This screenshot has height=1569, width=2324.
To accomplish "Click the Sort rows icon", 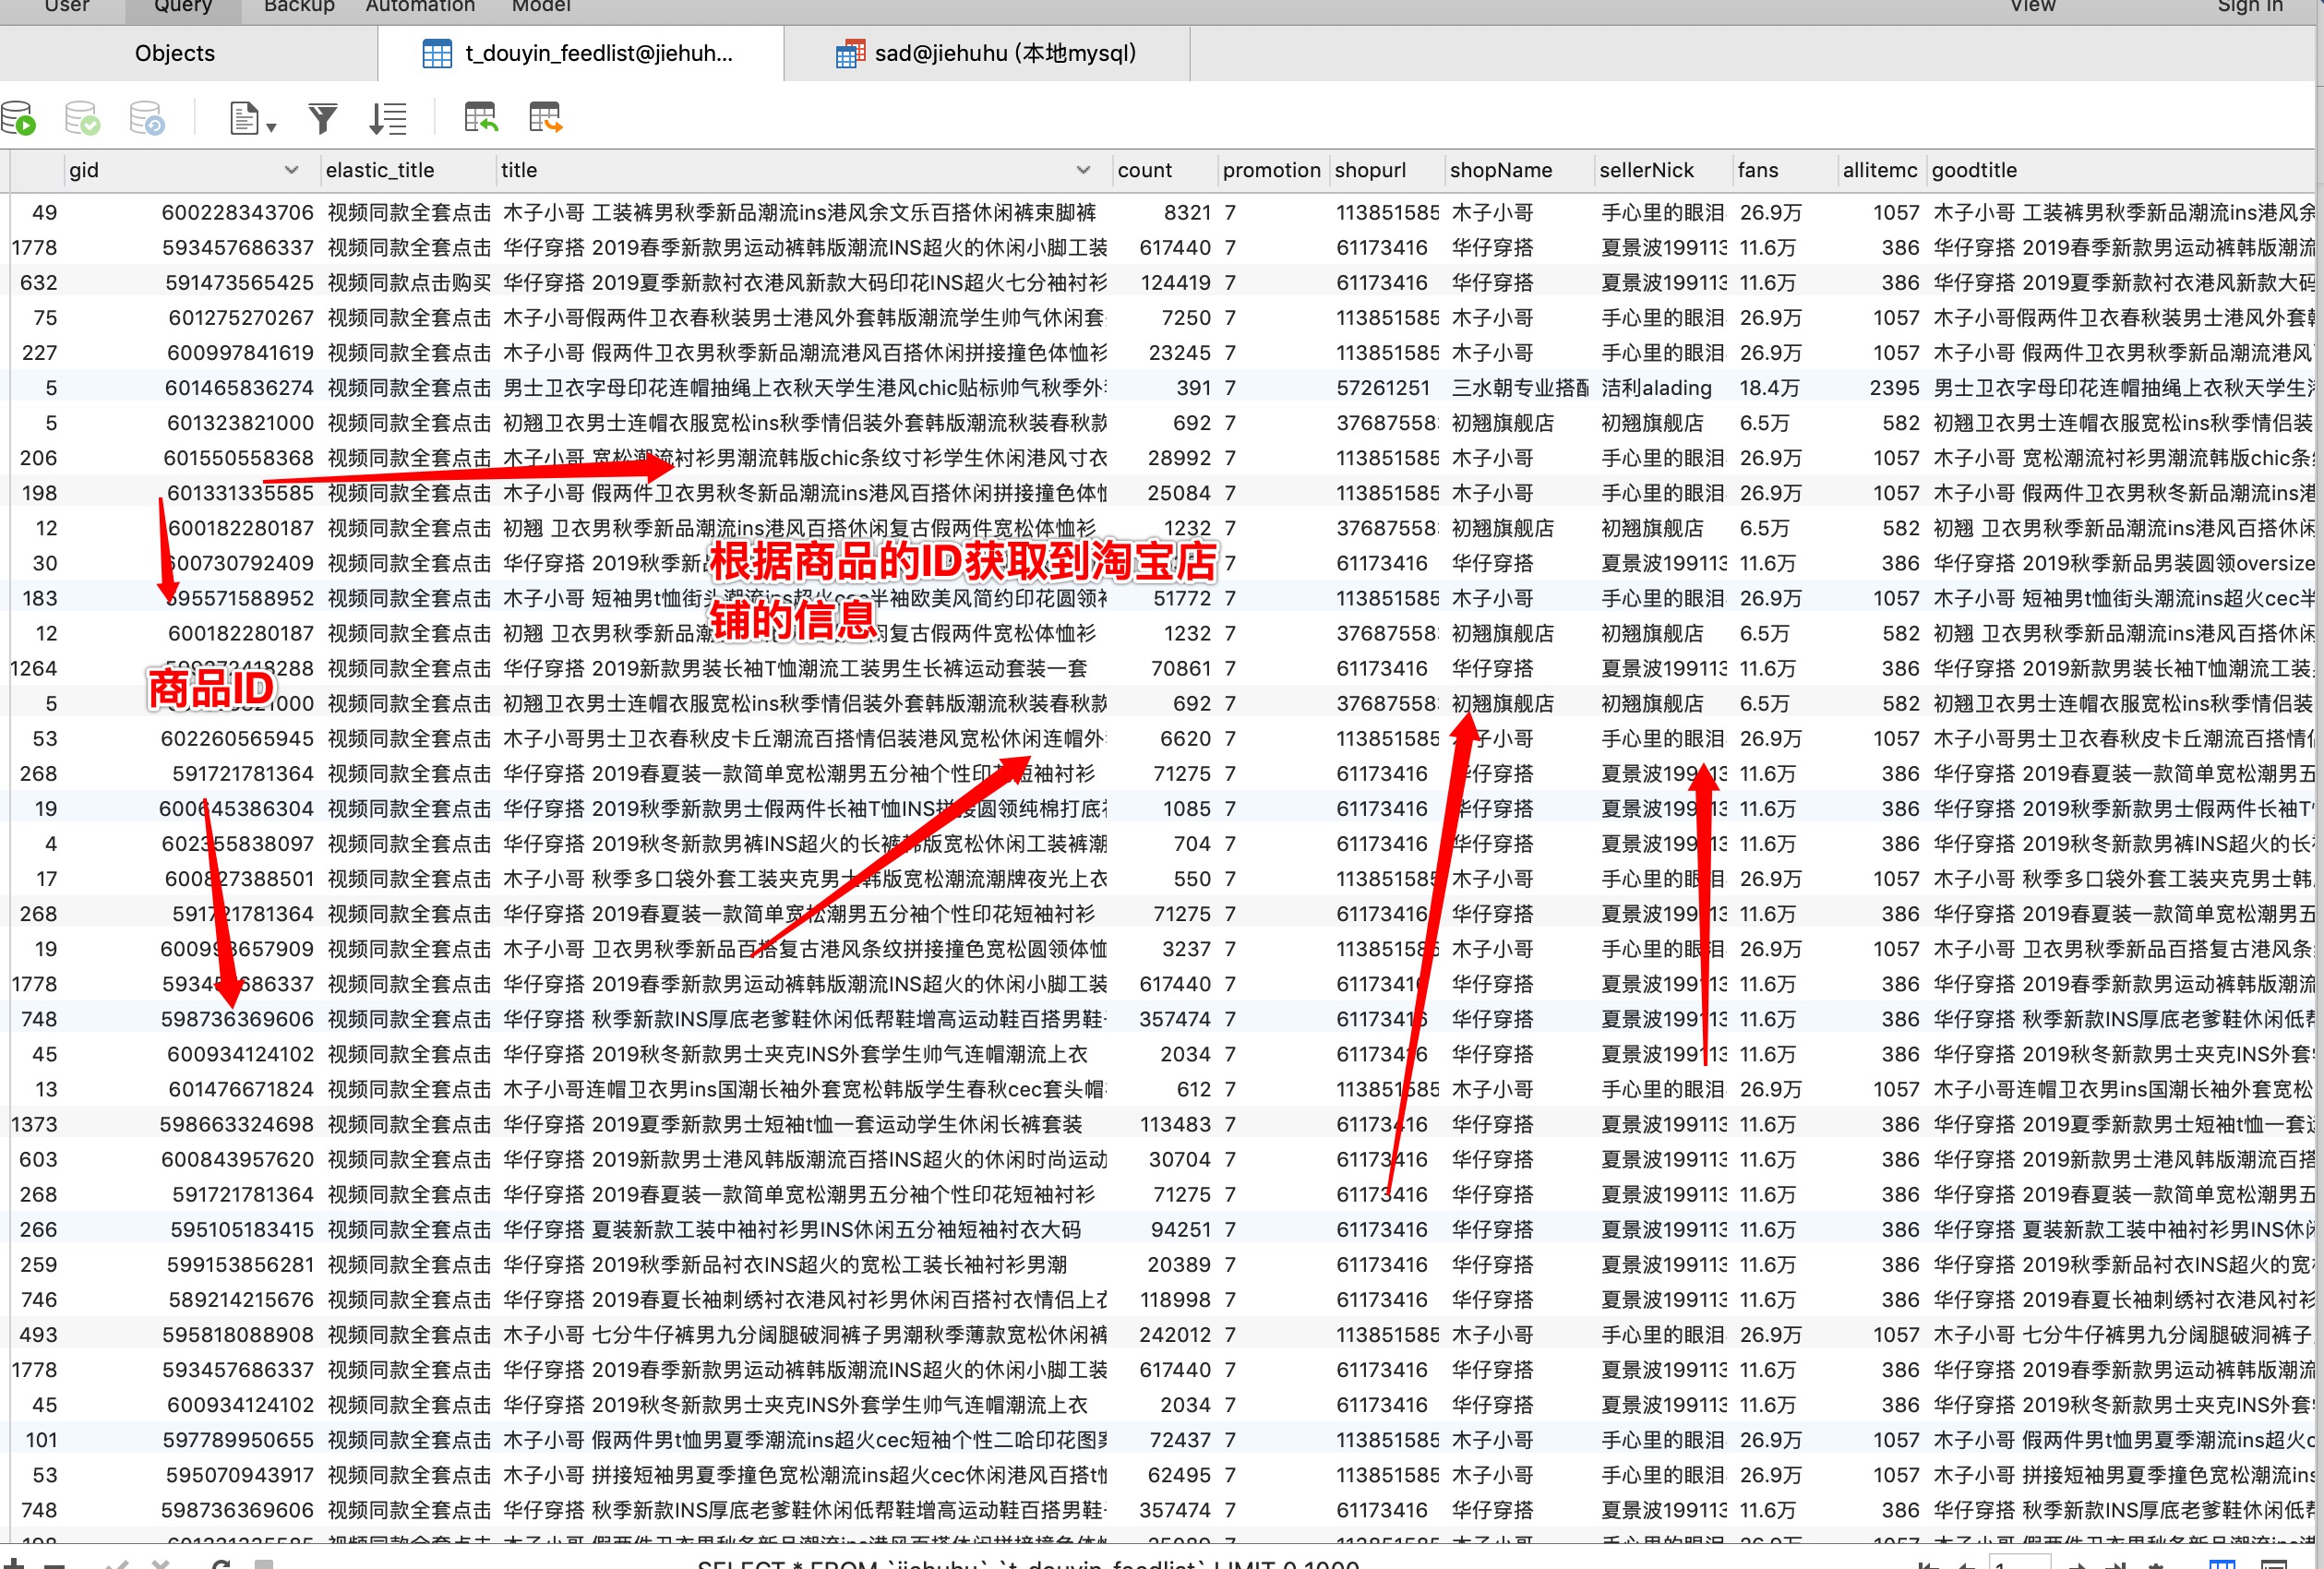I will [387, 118].
